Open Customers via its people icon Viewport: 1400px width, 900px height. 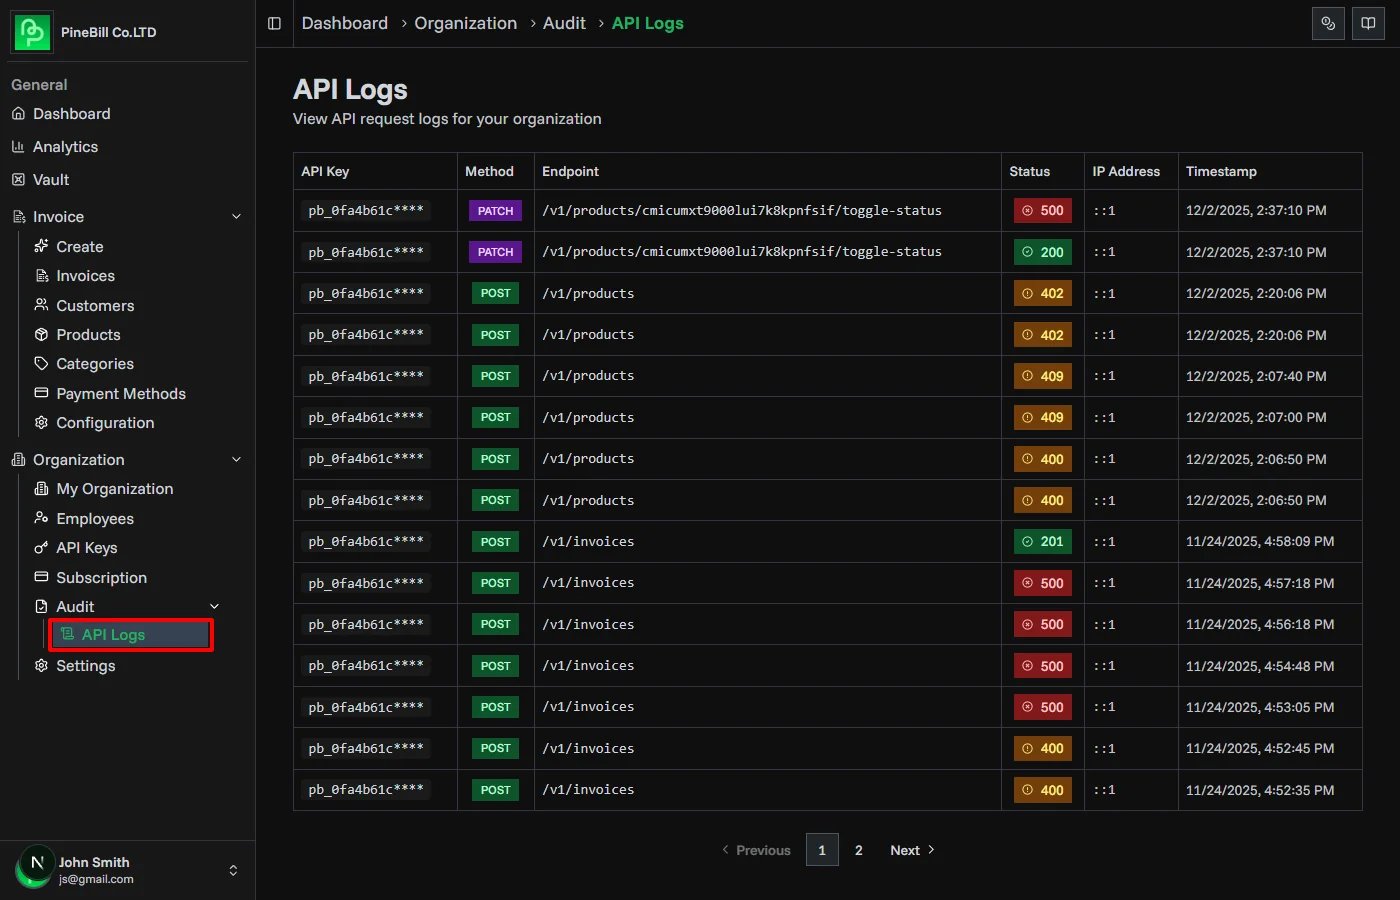(x=42, y=305)
